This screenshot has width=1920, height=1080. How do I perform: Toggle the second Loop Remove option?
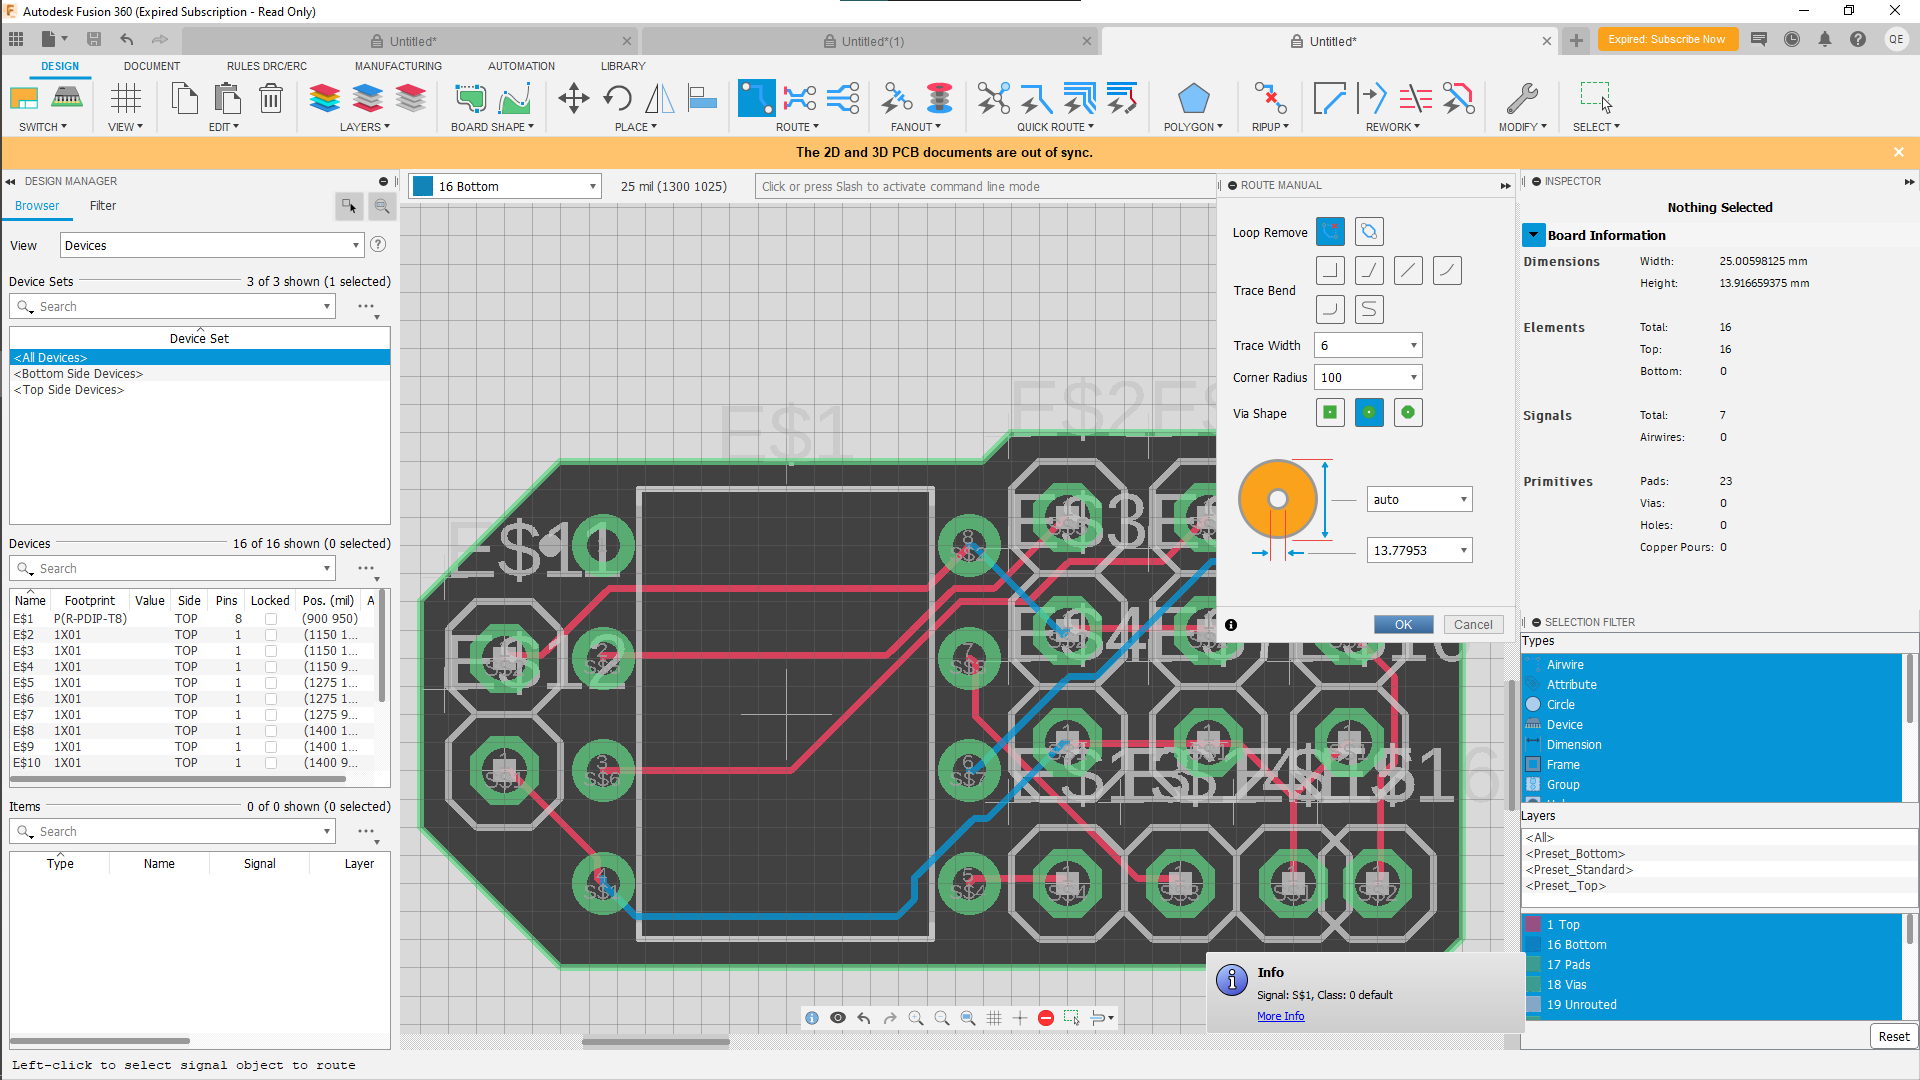coord(1369,231)
